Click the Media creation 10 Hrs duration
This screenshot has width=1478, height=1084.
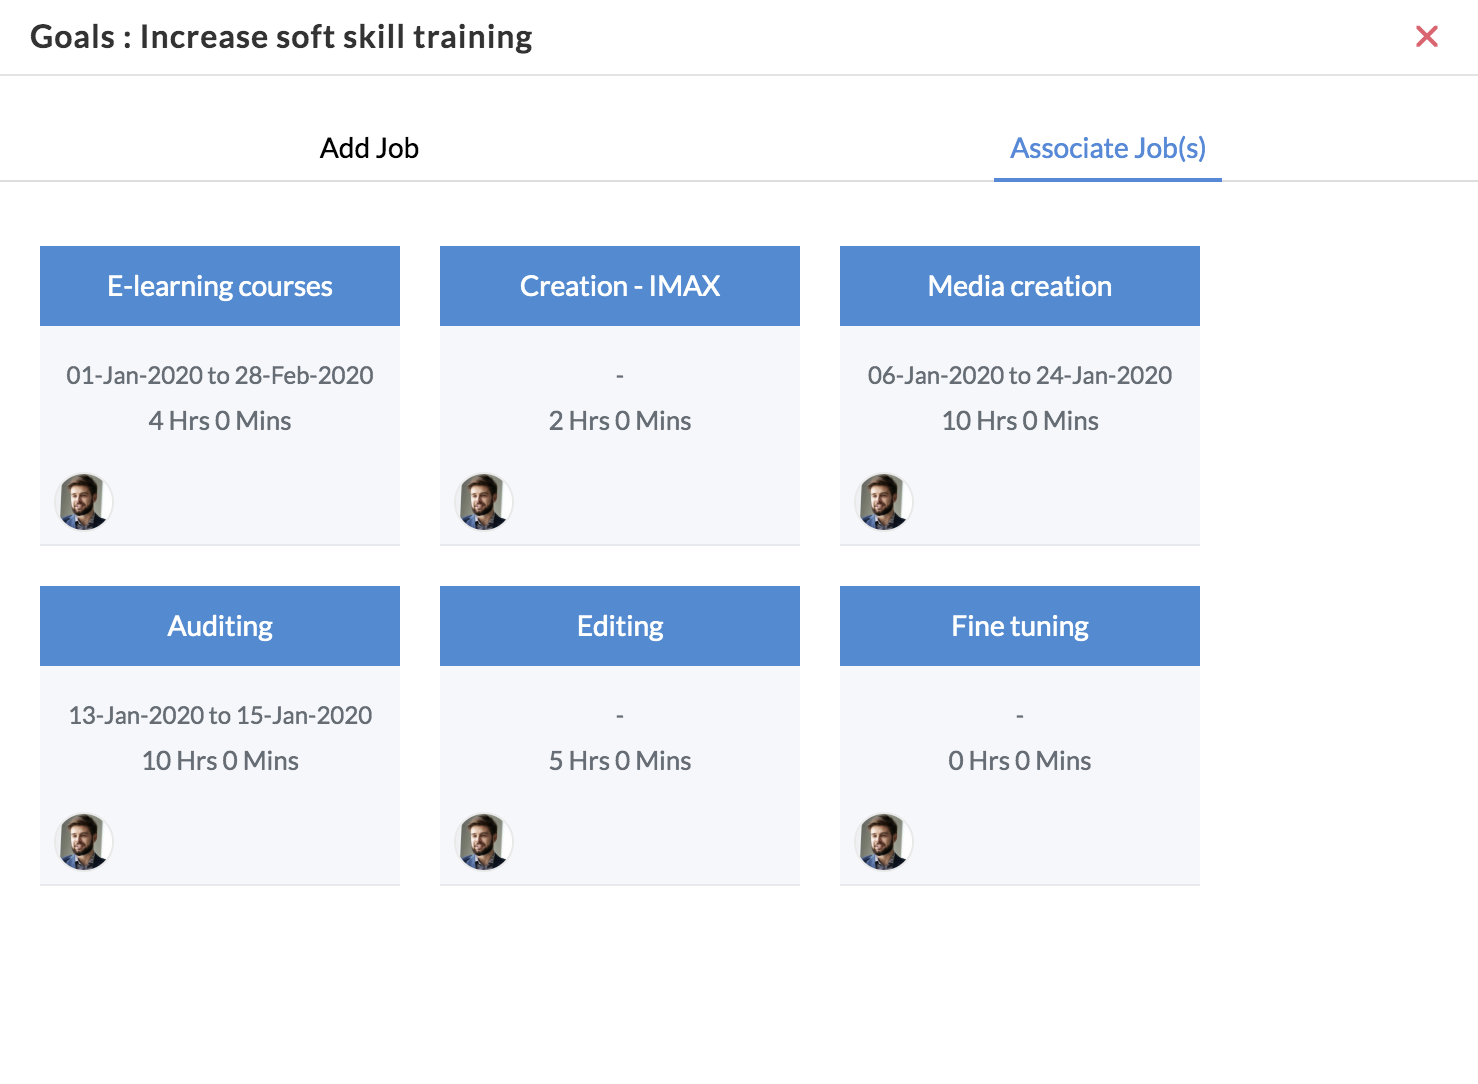tap(1020, 421)
